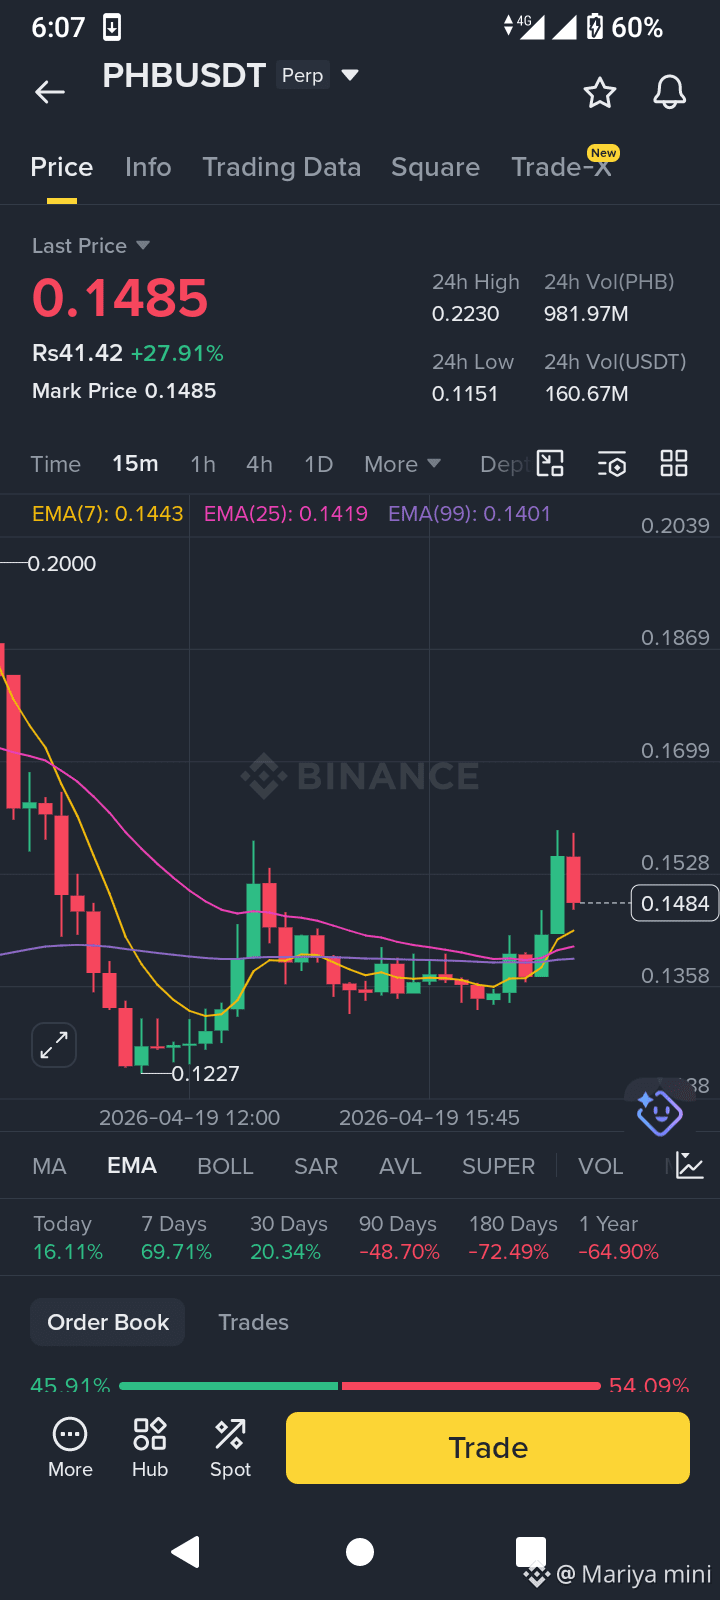The image size is (720, 1600).
Task: Open the multi-chart grid icon
Action: tap(674, 463)
